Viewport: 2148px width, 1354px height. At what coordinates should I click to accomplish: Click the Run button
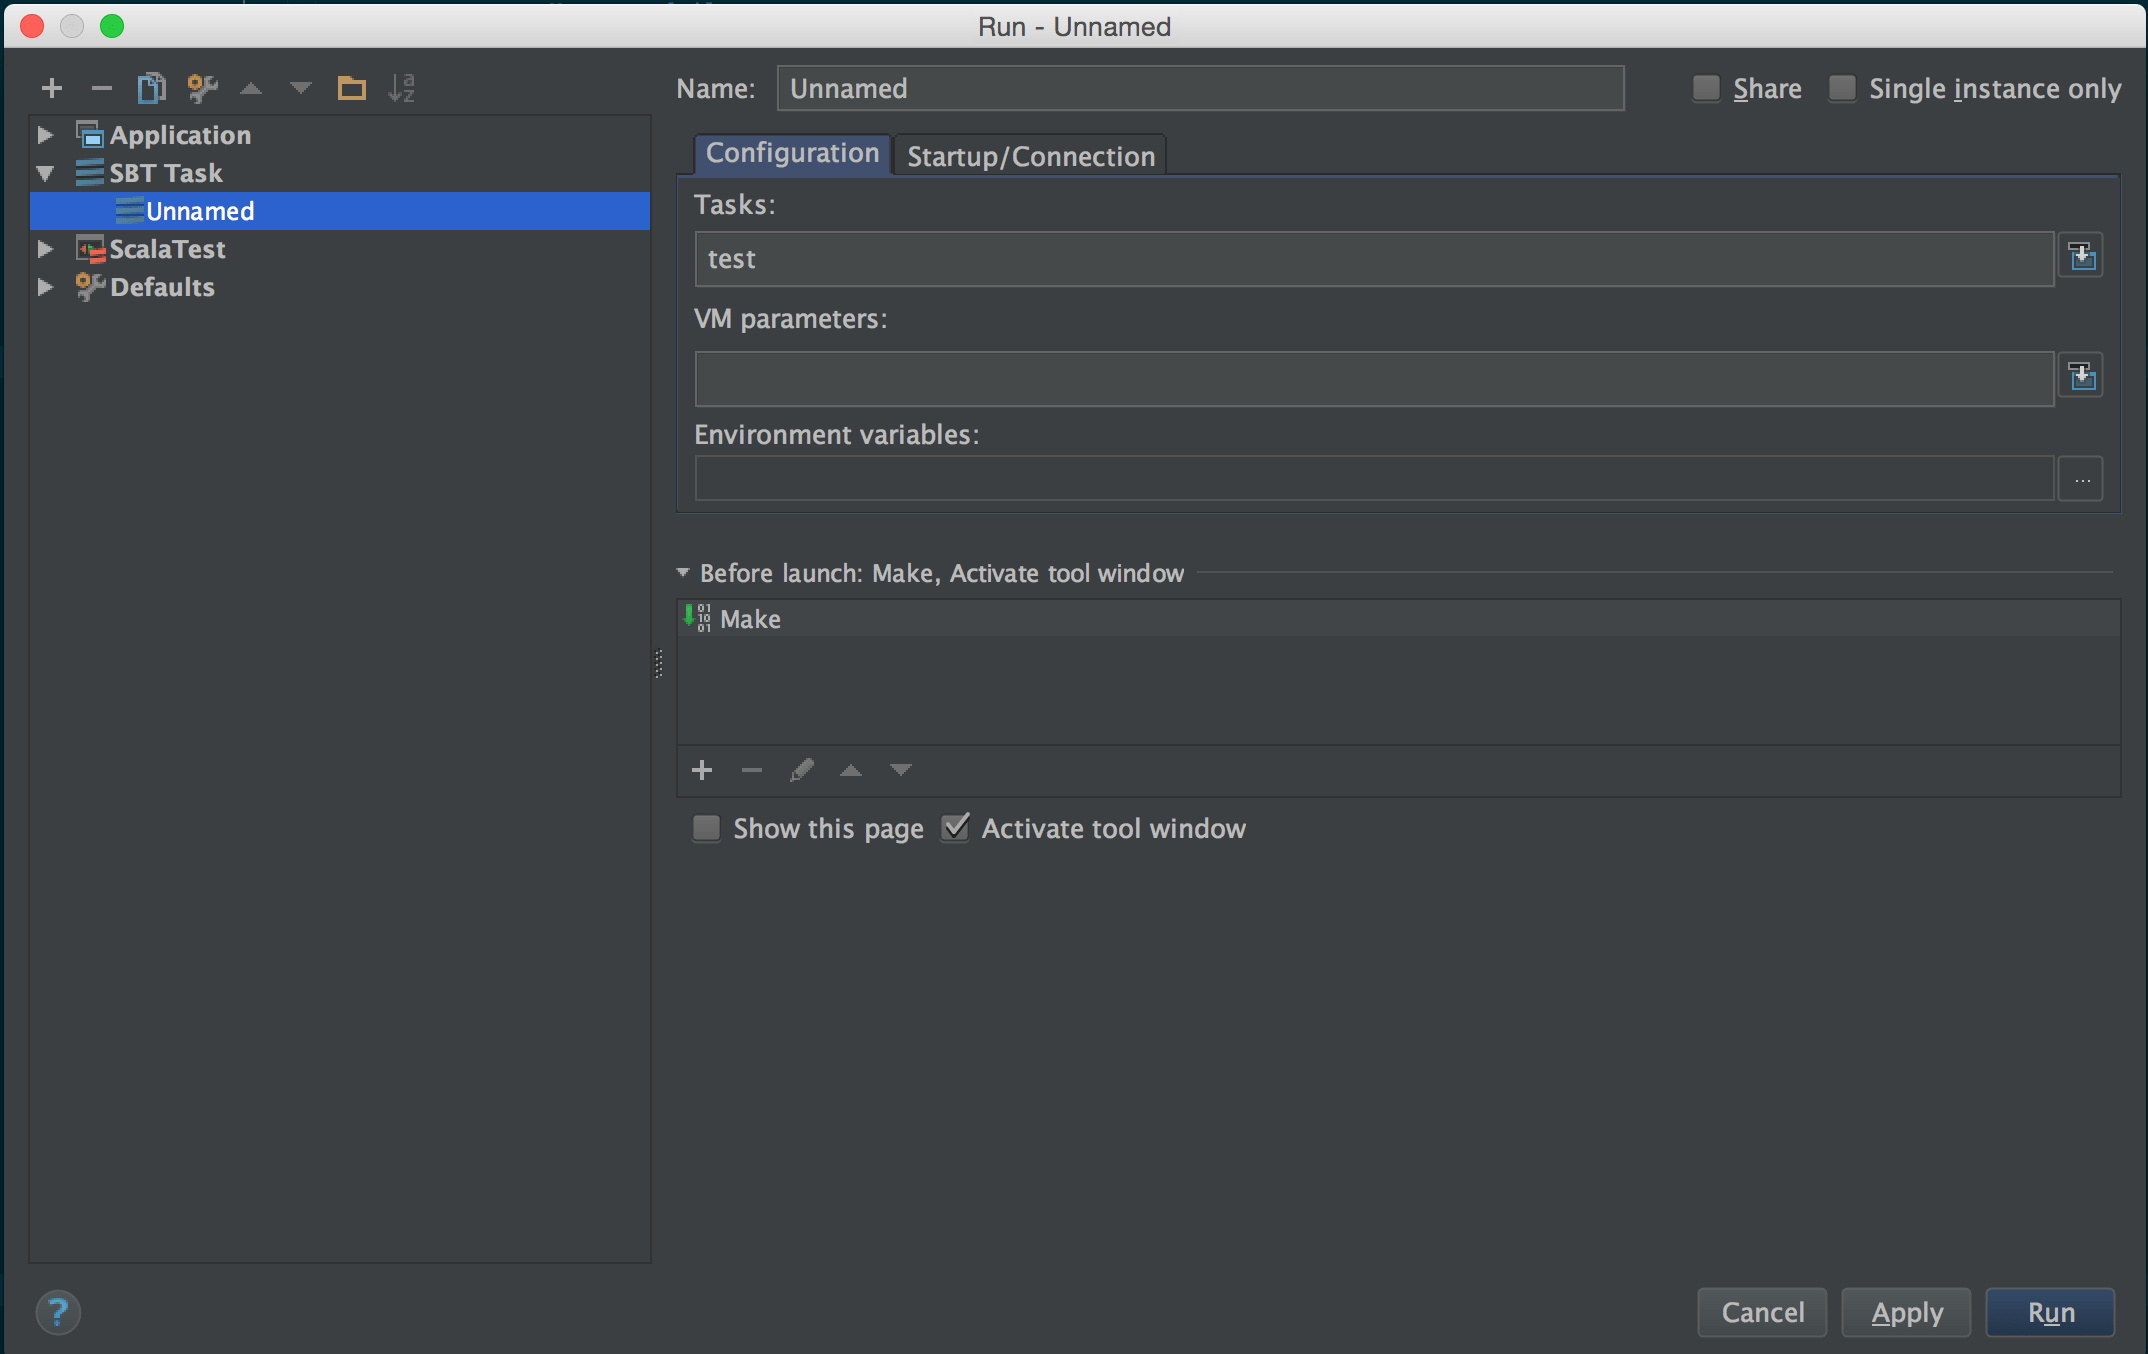(x=2050, y=1312)
